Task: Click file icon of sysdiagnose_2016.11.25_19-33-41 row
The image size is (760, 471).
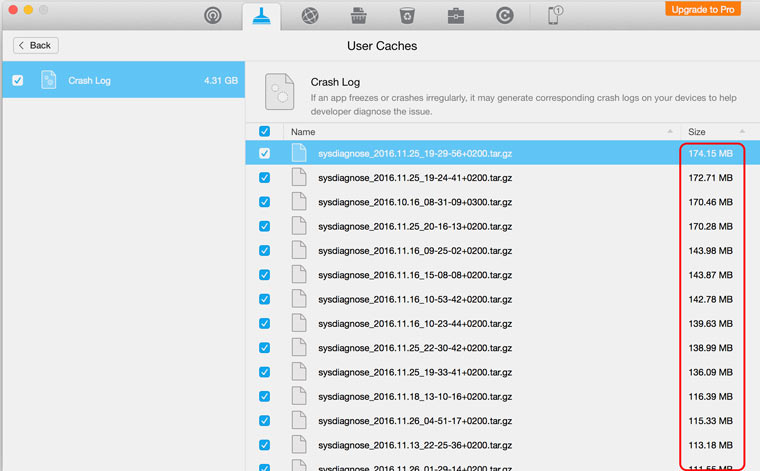Action: tap(299, 372)
